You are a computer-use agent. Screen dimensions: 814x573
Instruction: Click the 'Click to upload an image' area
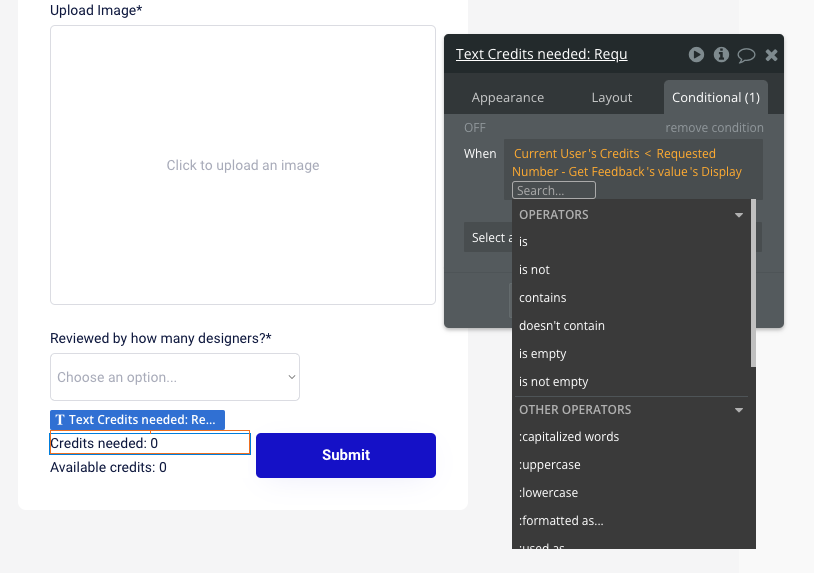coord(243,165)
